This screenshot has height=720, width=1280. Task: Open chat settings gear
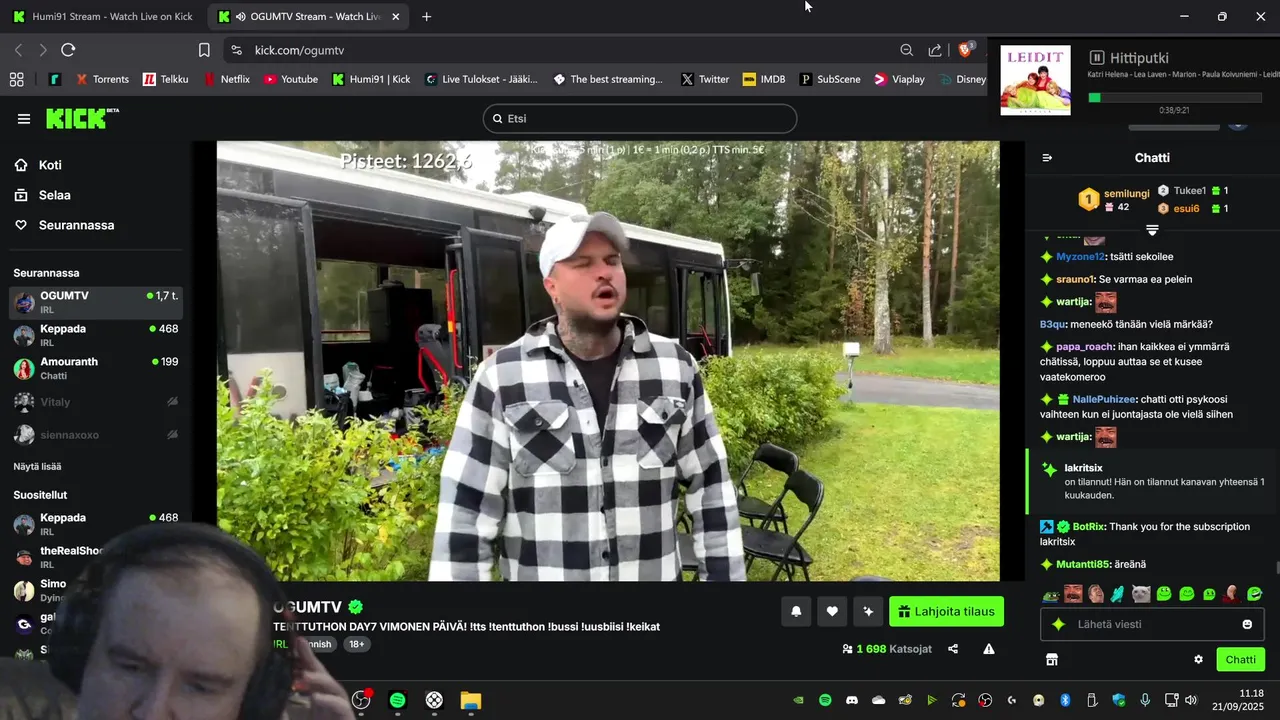point(1198,660)
